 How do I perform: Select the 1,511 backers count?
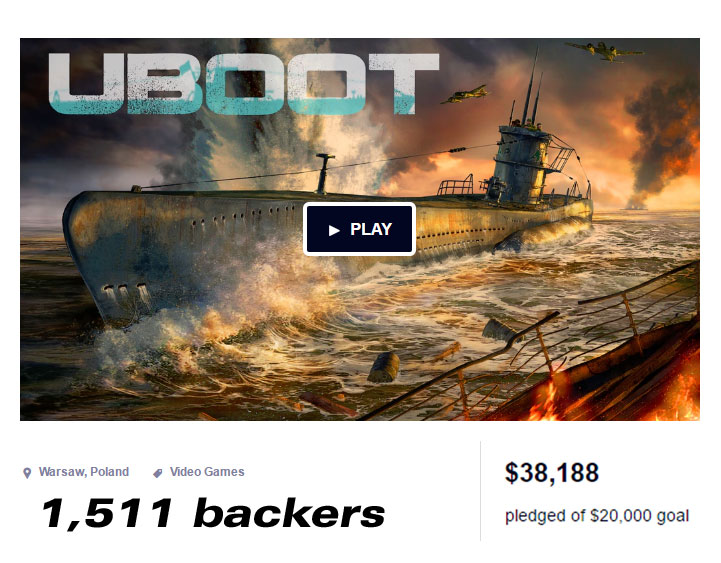coord(213,513)
